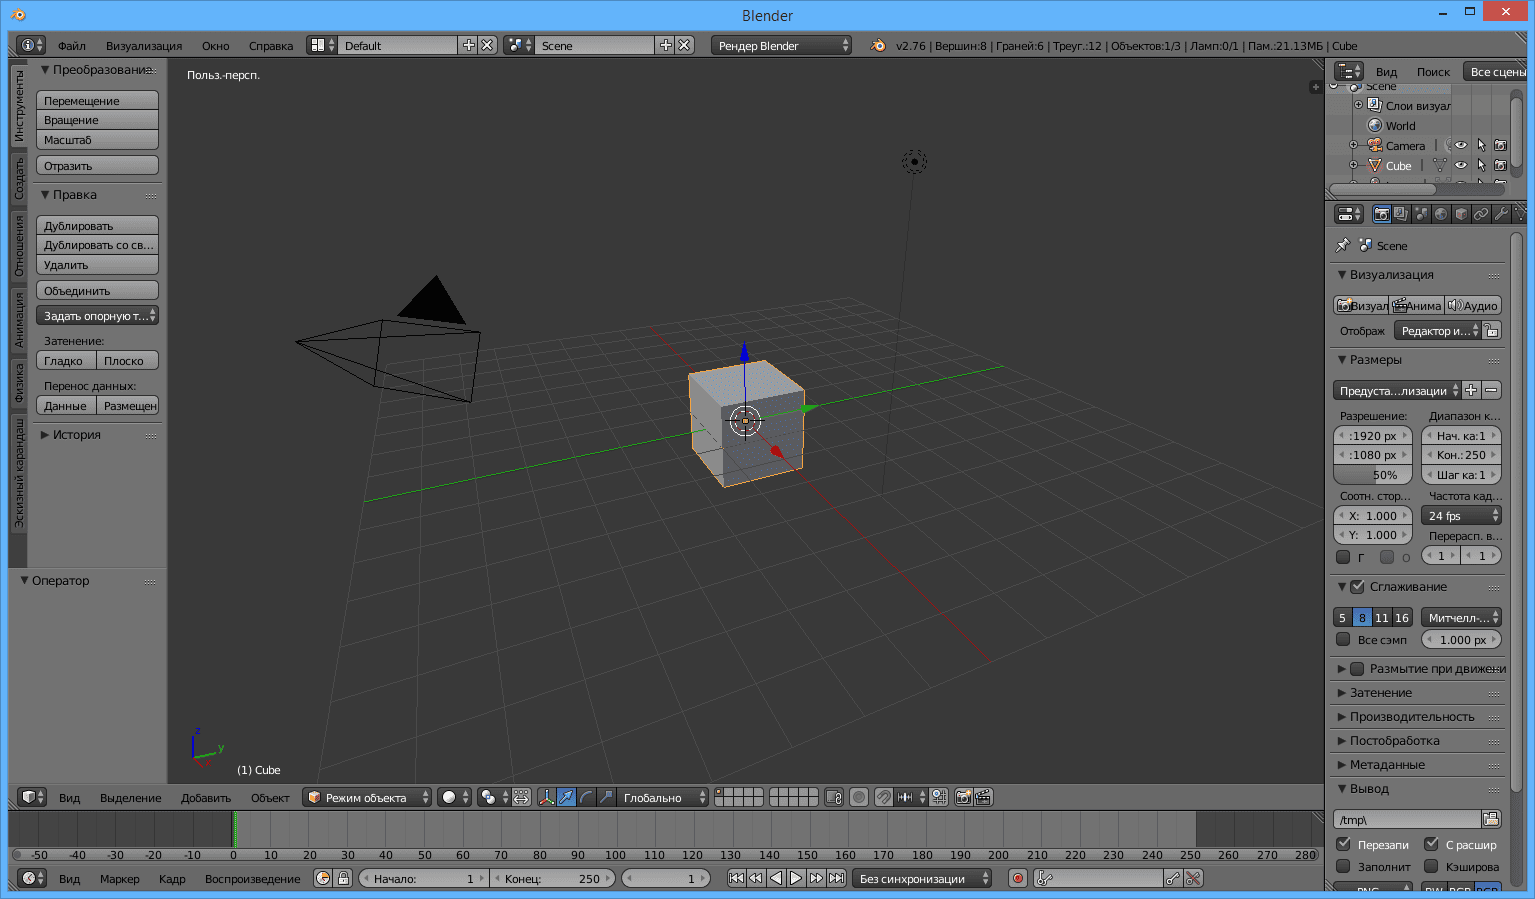Open the Render properties tab
Screen dimensions: 1535x899
(x=1381, y=214)
